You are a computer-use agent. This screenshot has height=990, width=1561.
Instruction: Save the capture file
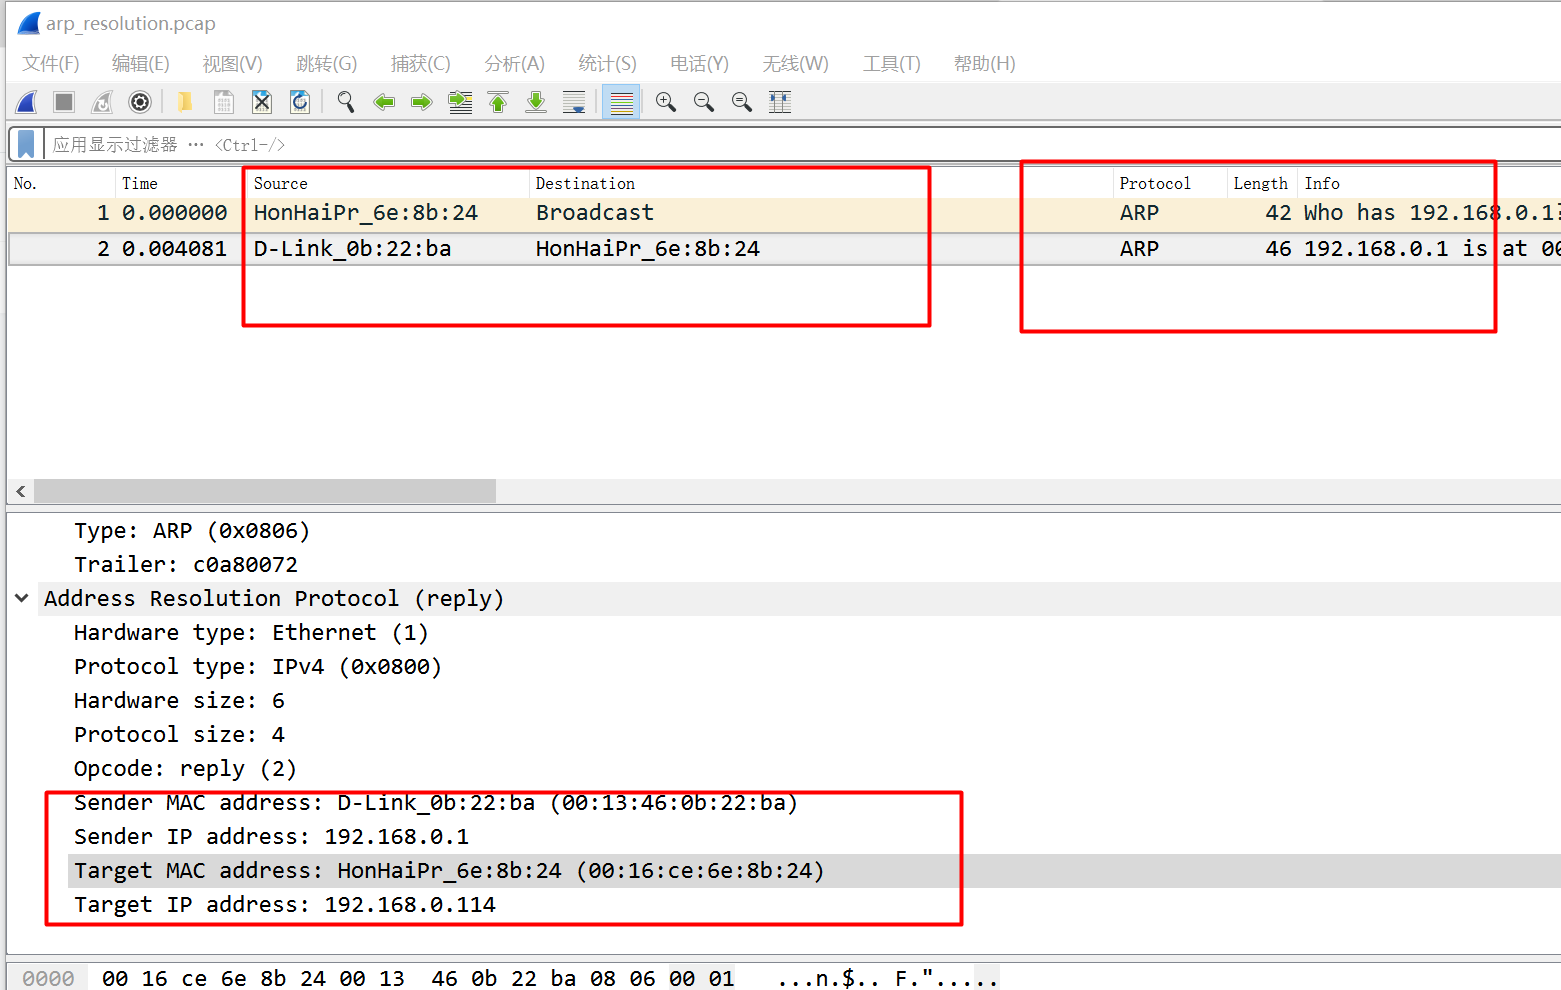pyautogui.click(x=224, y=102)
